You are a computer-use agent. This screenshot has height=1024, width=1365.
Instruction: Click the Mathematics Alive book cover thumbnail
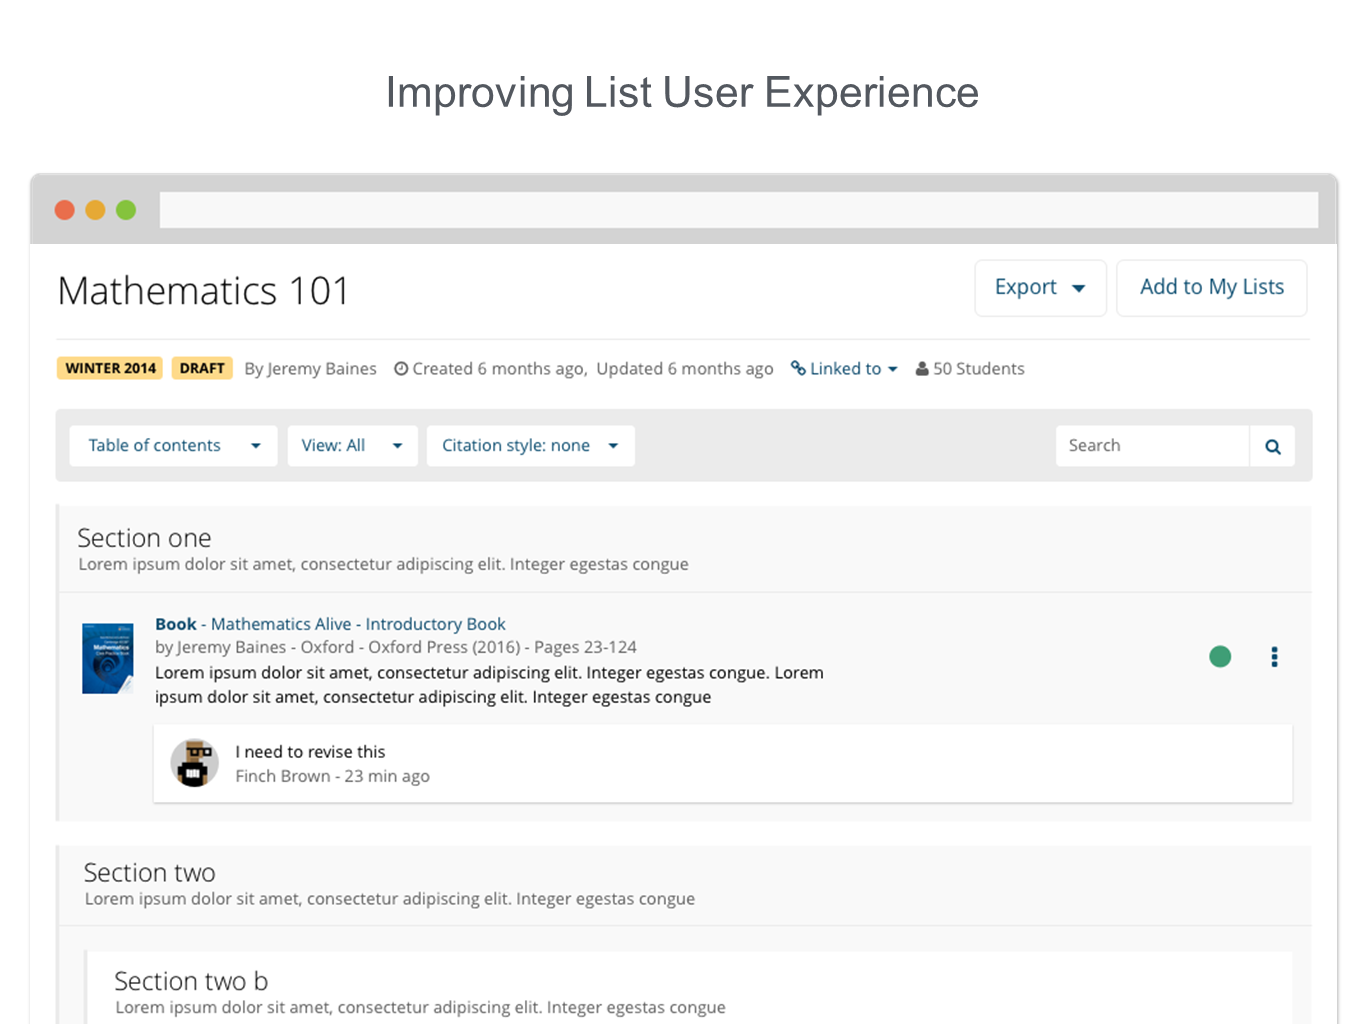108,659
